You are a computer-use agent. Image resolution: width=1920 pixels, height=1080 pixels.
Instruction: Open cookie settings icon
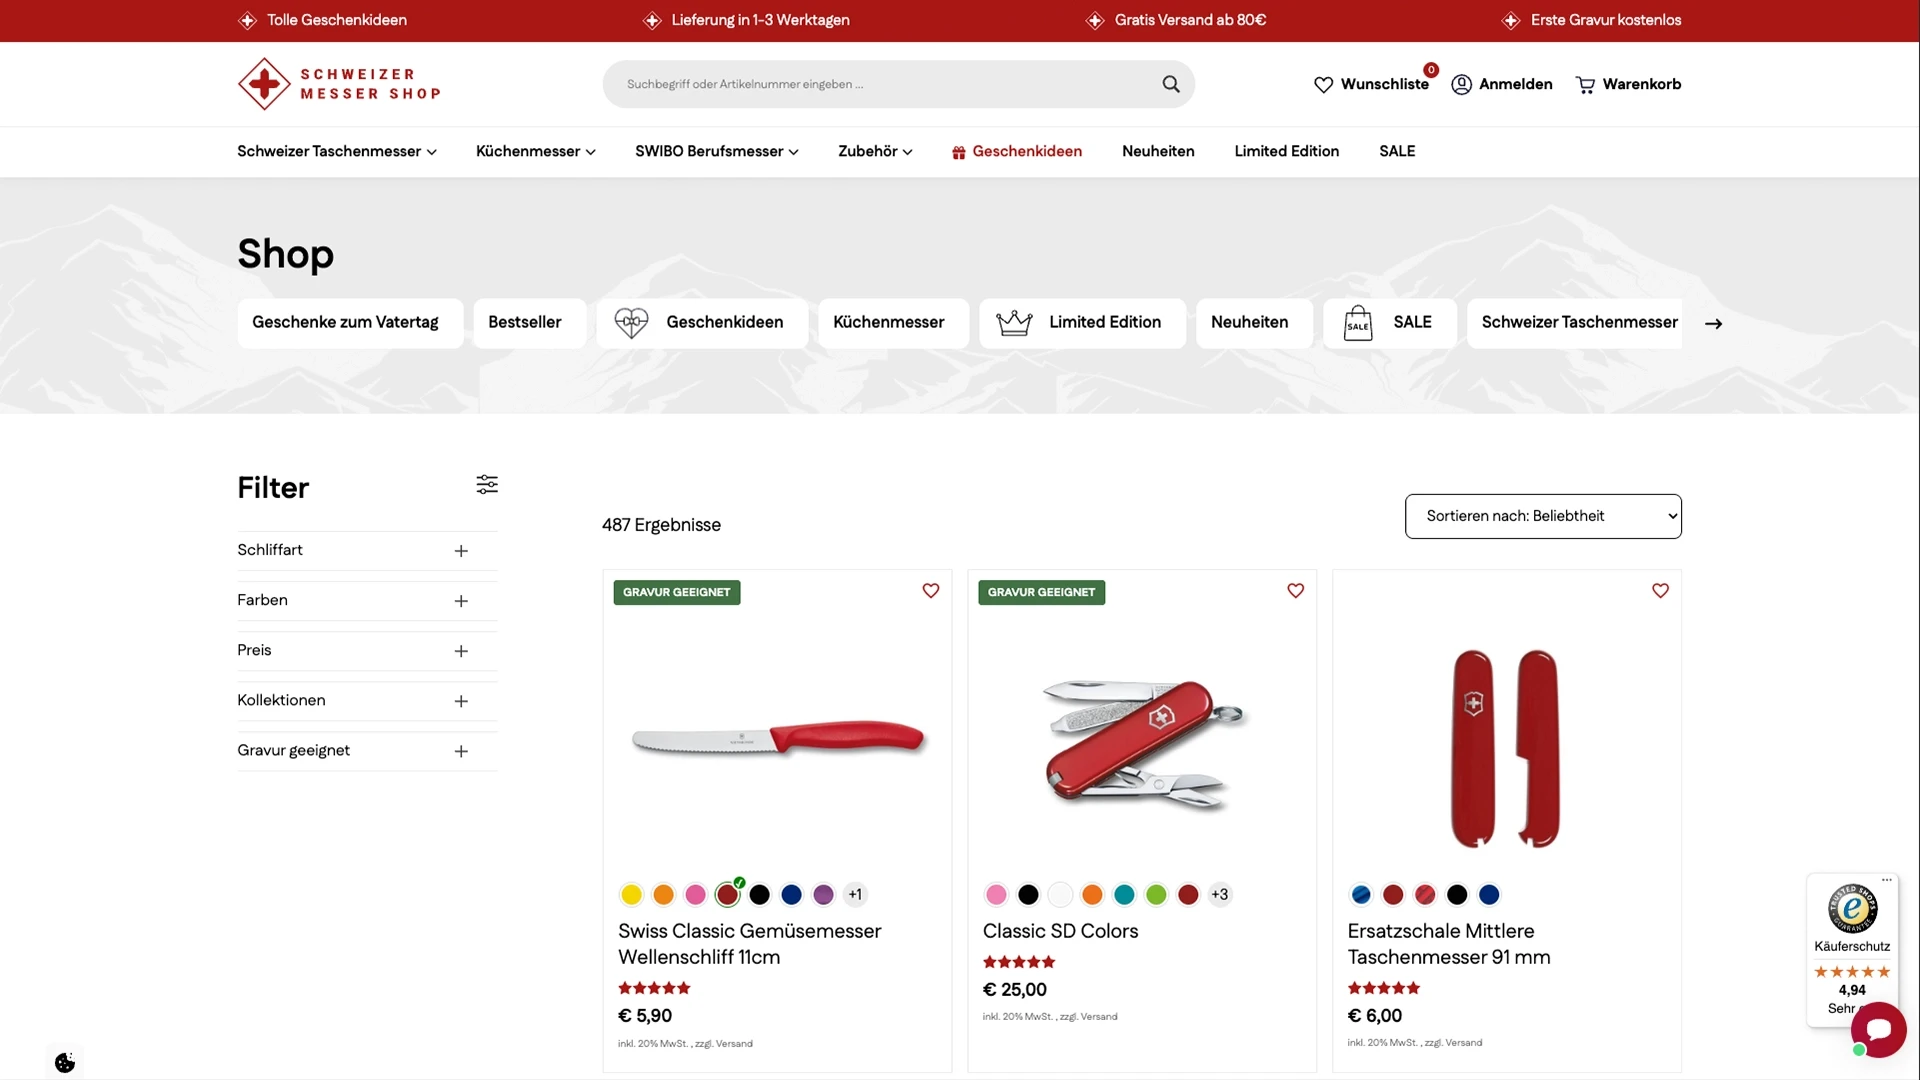(65, 1062)
